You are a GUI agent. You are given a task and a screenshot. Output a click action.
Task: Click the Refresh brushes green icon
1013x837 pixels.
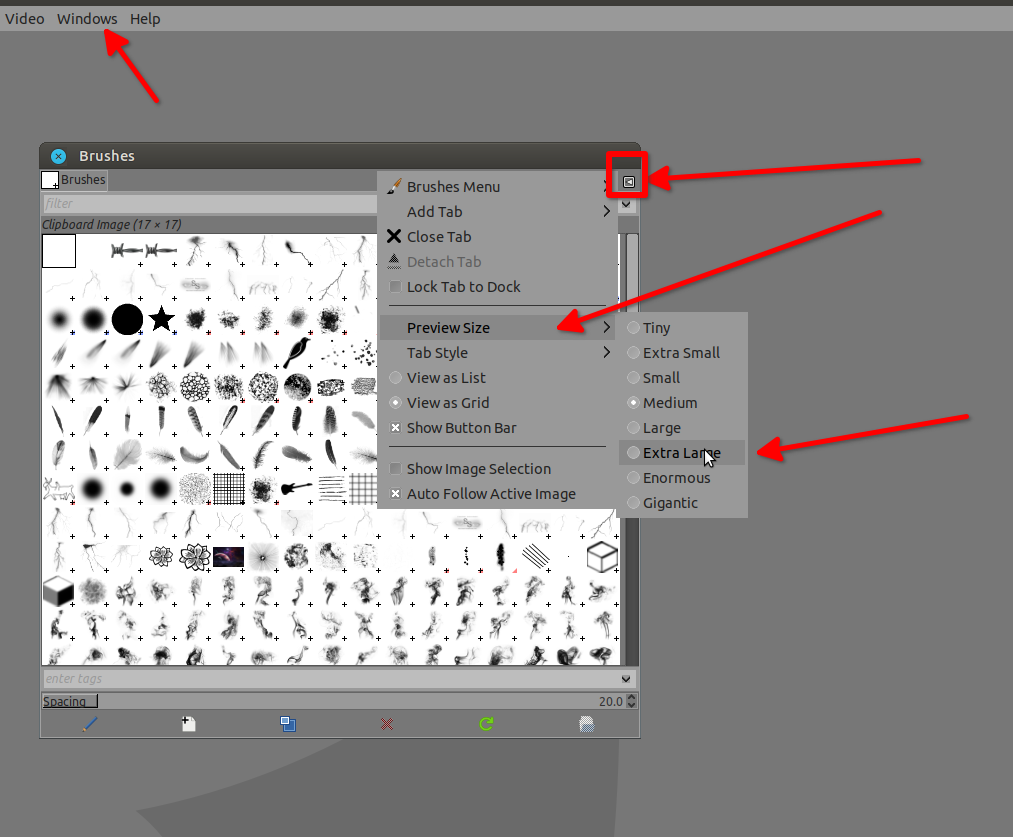point(486,724)
